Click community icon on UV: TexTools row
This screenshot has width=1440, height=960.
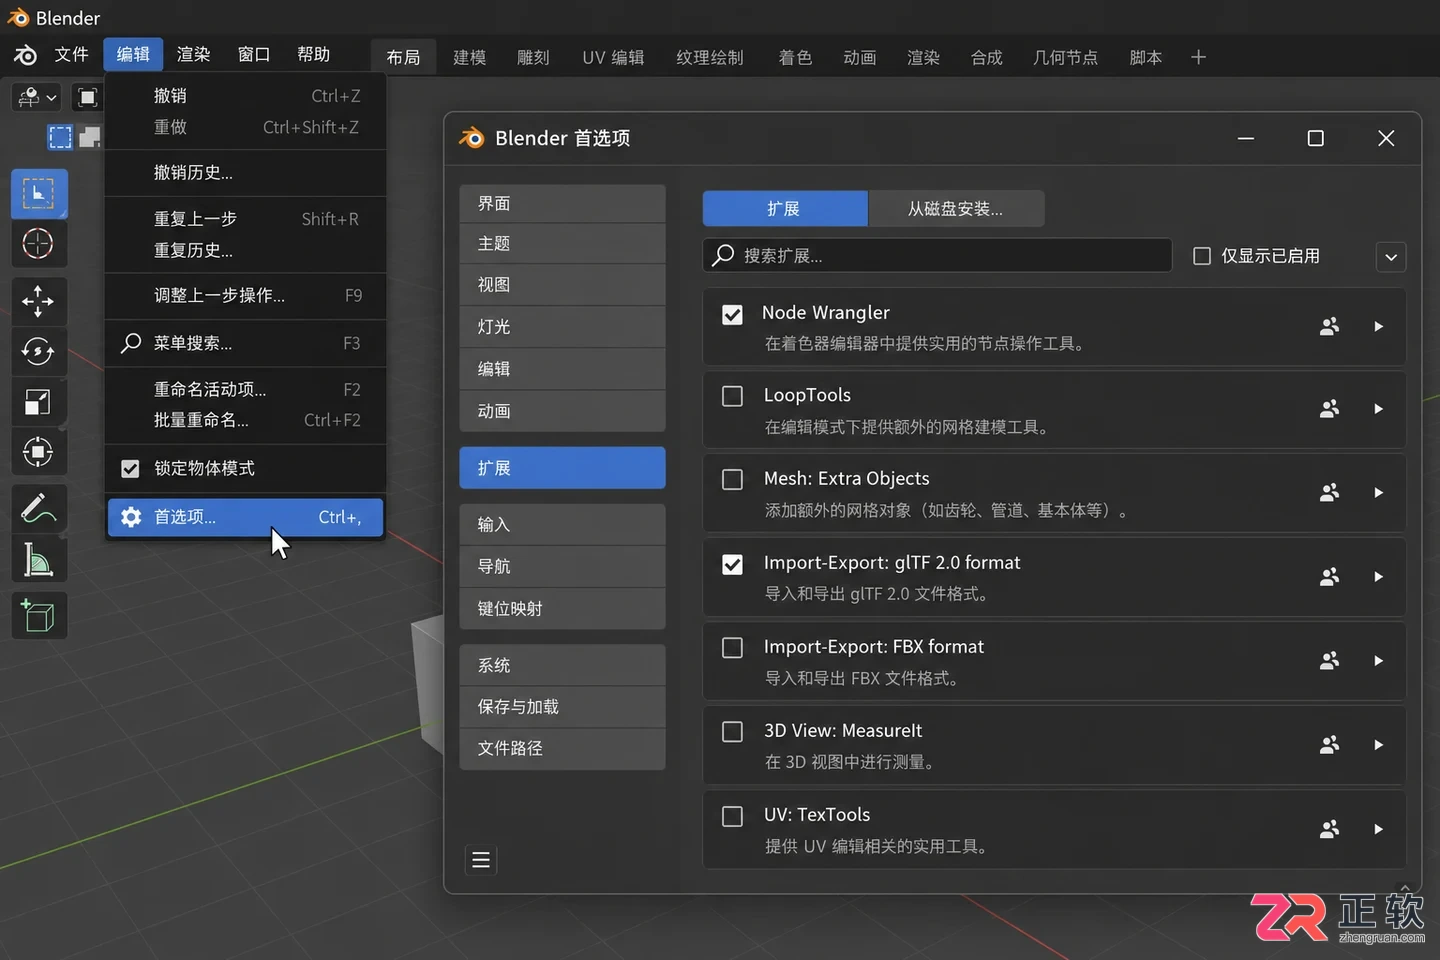click(x=1329, y=829)
